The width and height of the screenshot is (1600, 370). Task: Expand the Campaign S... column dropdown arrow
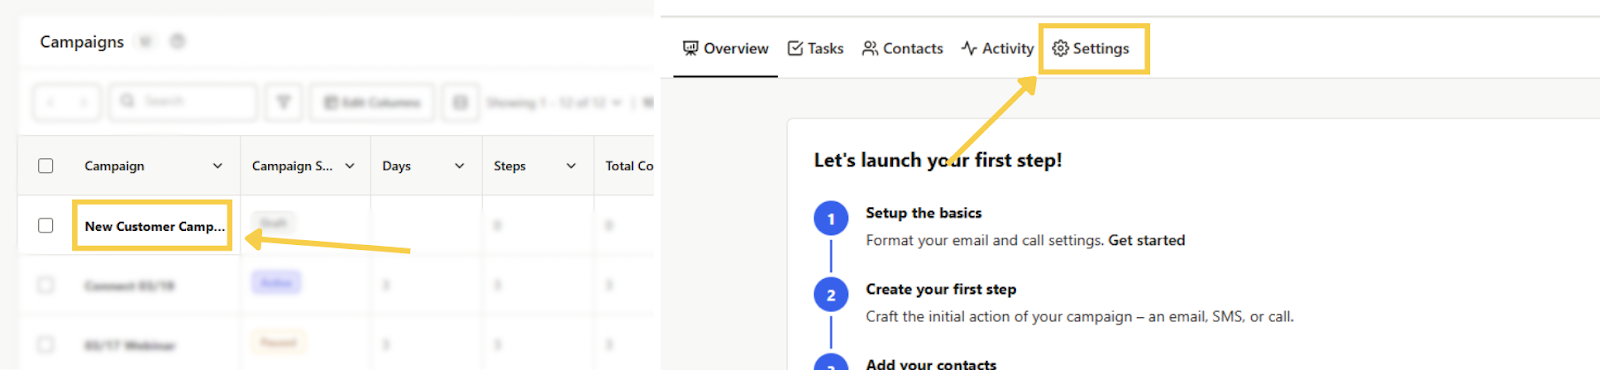click(x=350, y=166)
